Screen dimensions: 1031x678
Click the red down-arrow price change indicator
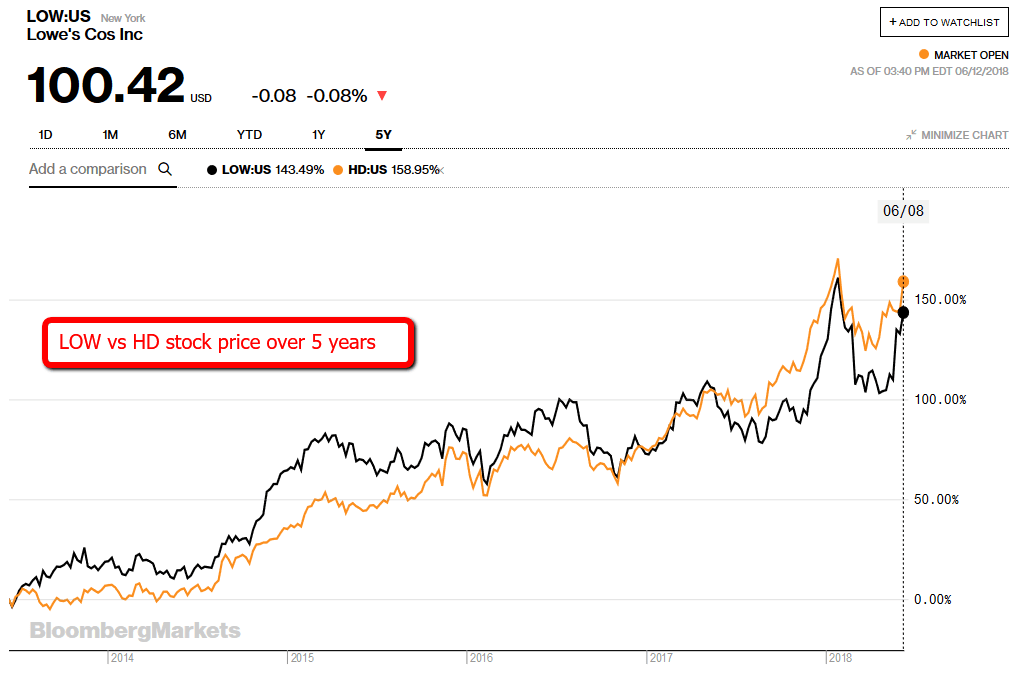pyautogui.click(x=382, y=96)
